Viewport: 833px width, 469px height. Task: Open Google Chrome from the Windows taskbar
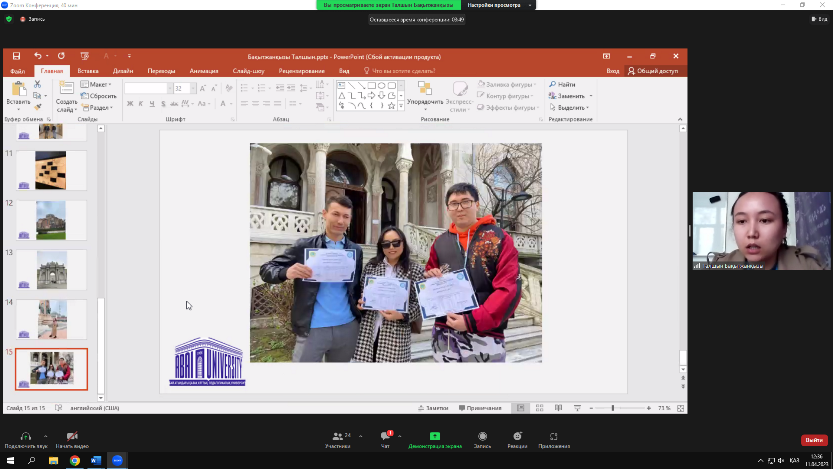[x=75, y=460]
